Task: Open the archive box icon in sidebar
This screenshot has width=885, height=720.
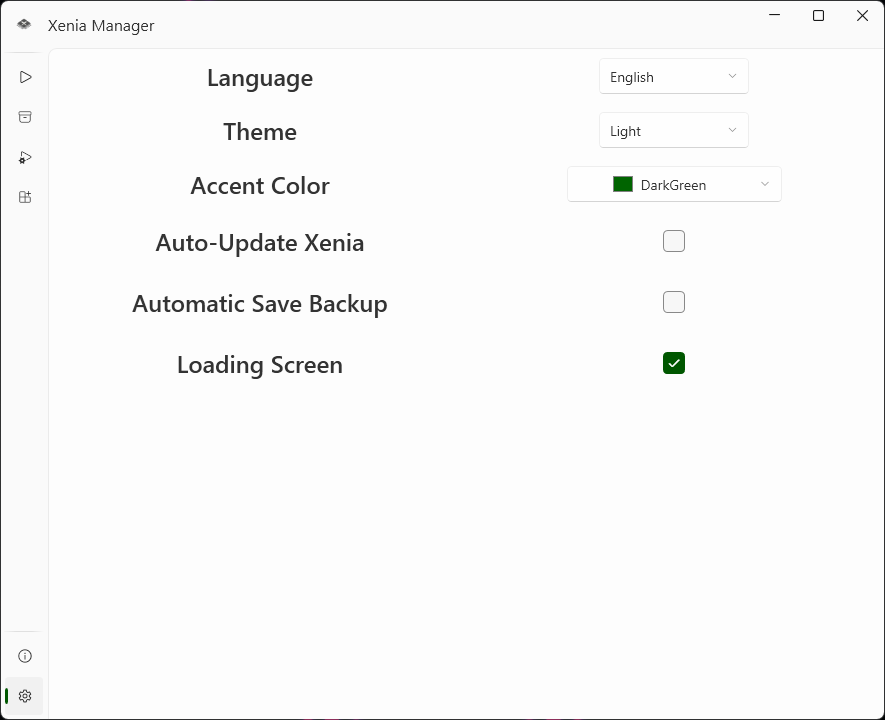Action: coord(25,117)
